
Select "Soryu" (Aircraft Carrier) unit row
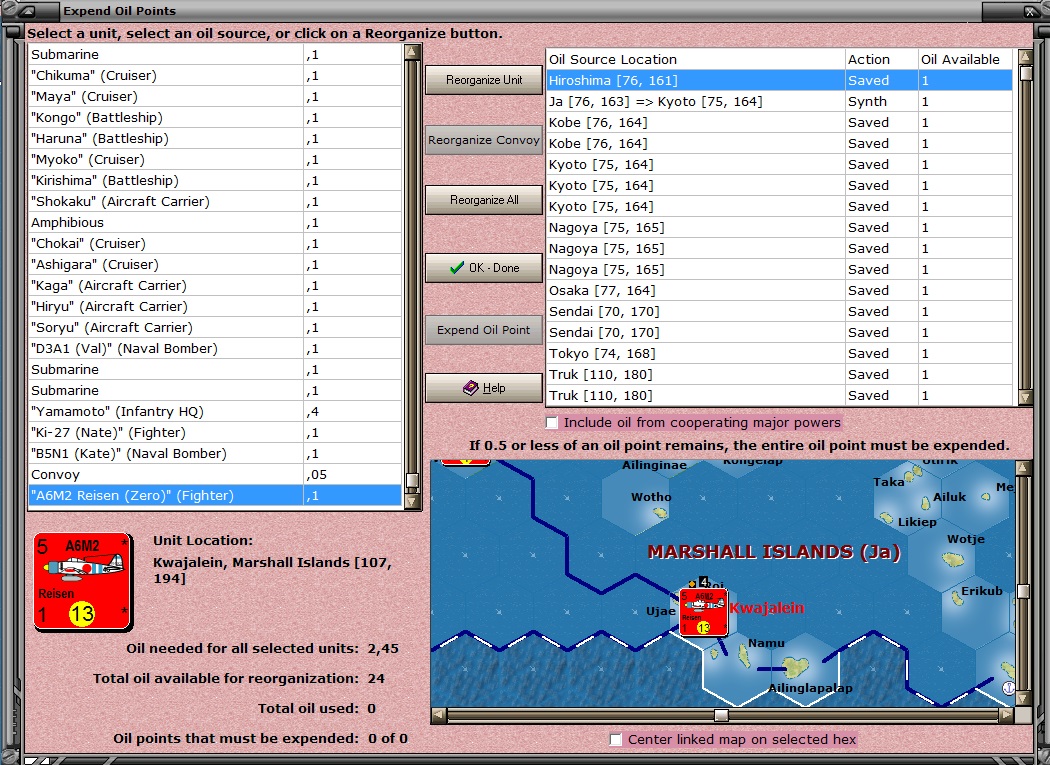click(215, 328)
